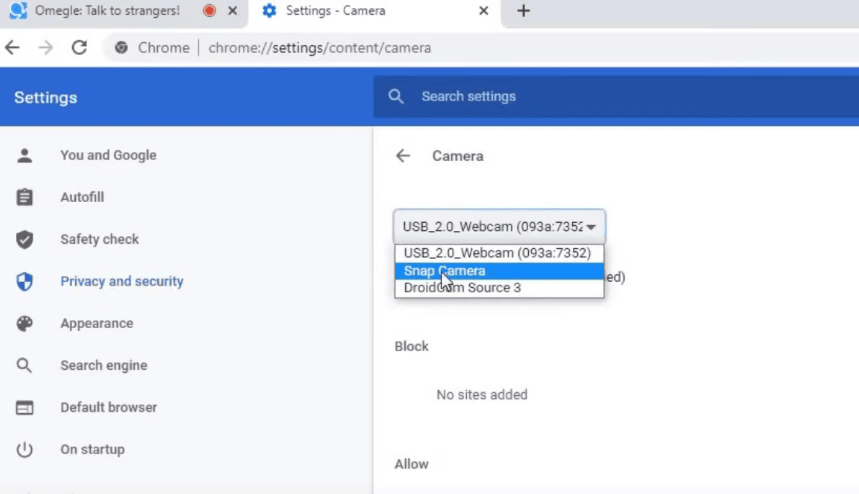This screenshot has height=494, width=859.
Task: Click the Camera page heading
Action: pos(458,156)
